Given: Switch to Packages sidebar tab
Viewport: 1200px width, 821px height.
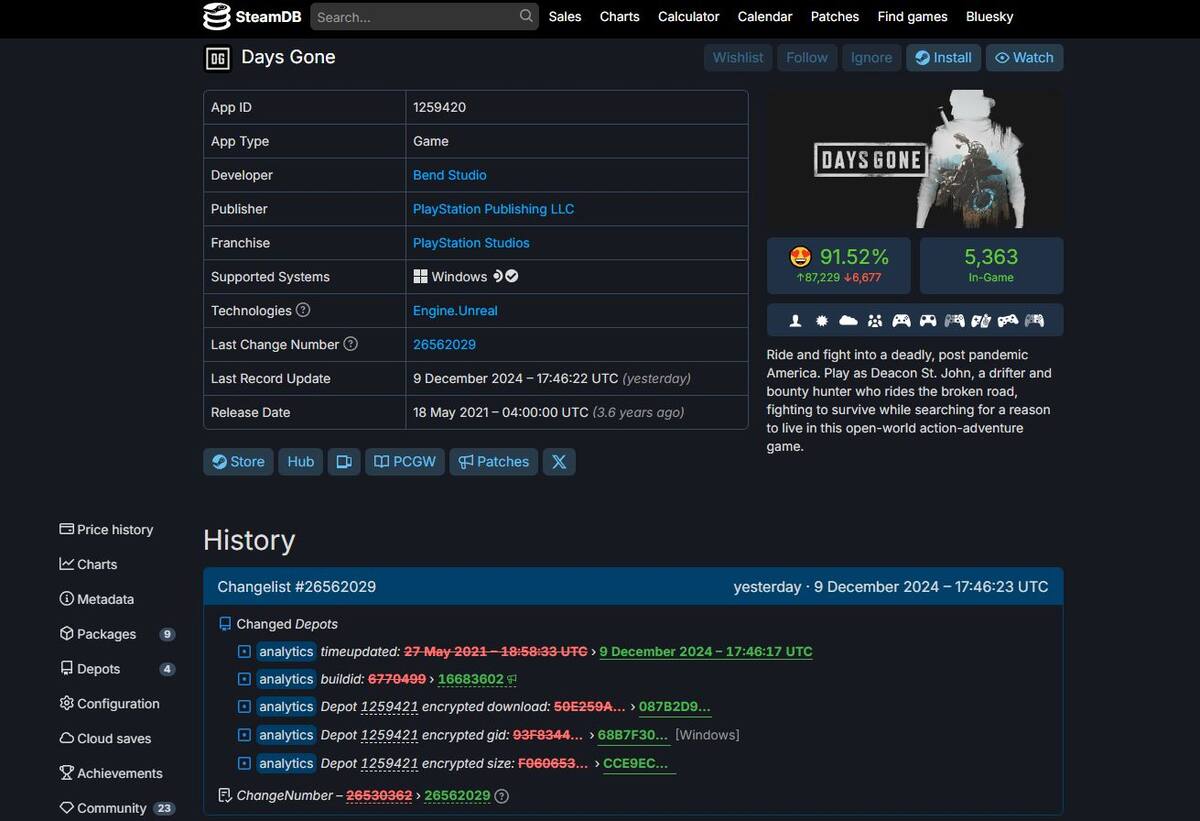Looking at the screenshot, I should pos(117,634).
